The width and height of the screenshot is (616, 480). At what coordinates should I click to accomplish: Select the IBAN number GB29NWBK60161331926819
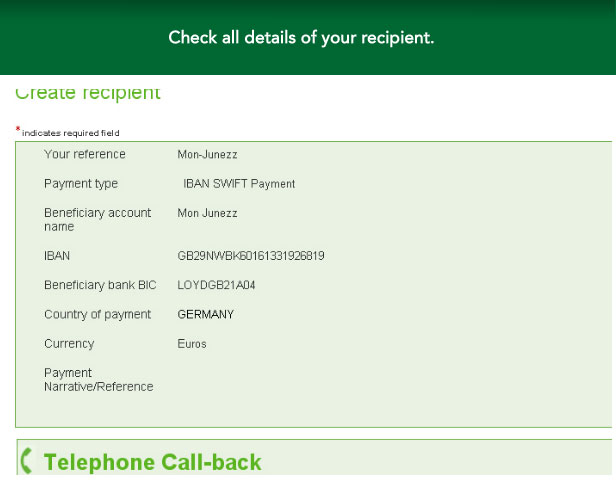(251, 256)
